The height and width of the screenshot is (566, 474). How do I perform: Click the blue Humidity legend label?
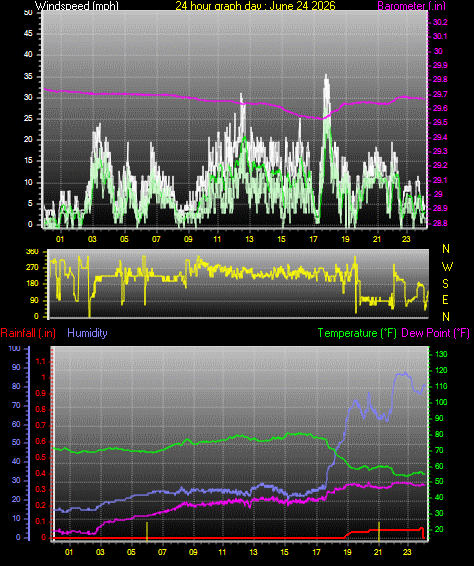pyautogui.click(x=87, y=333)
